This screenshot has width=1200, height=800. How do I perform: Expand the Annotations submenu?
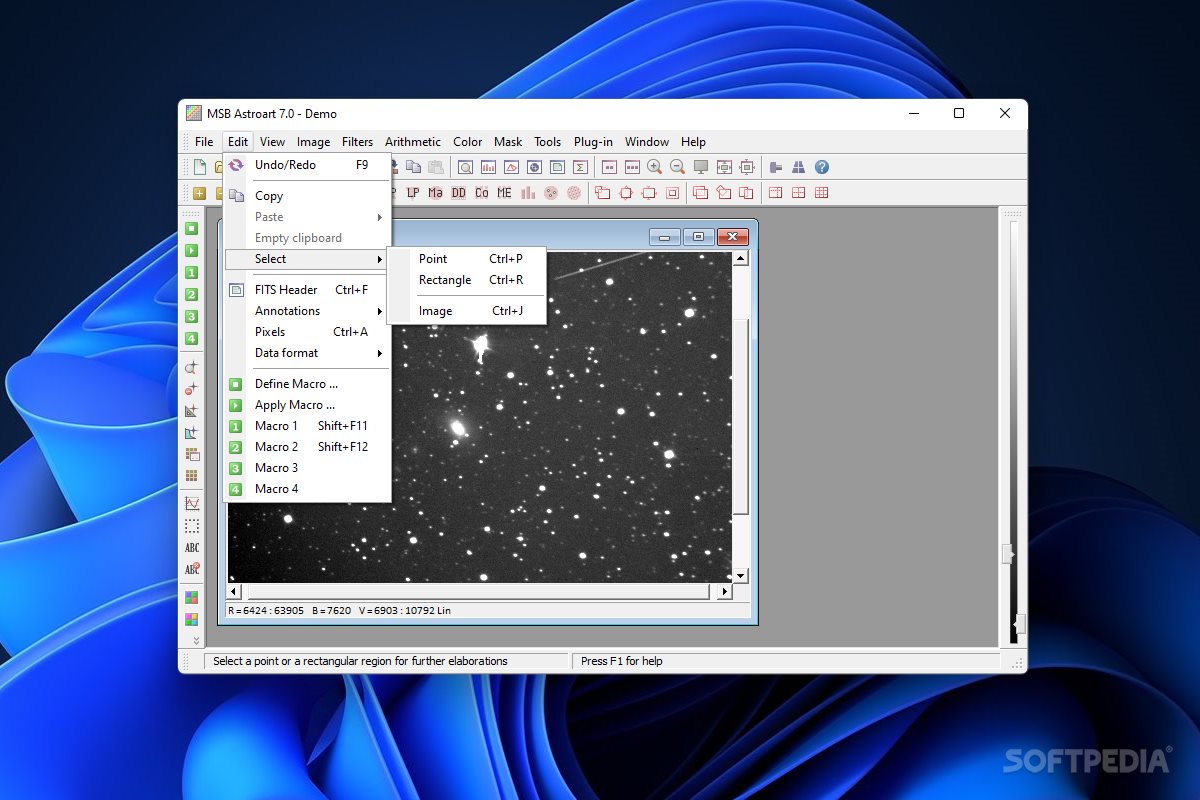coord(307,311)
